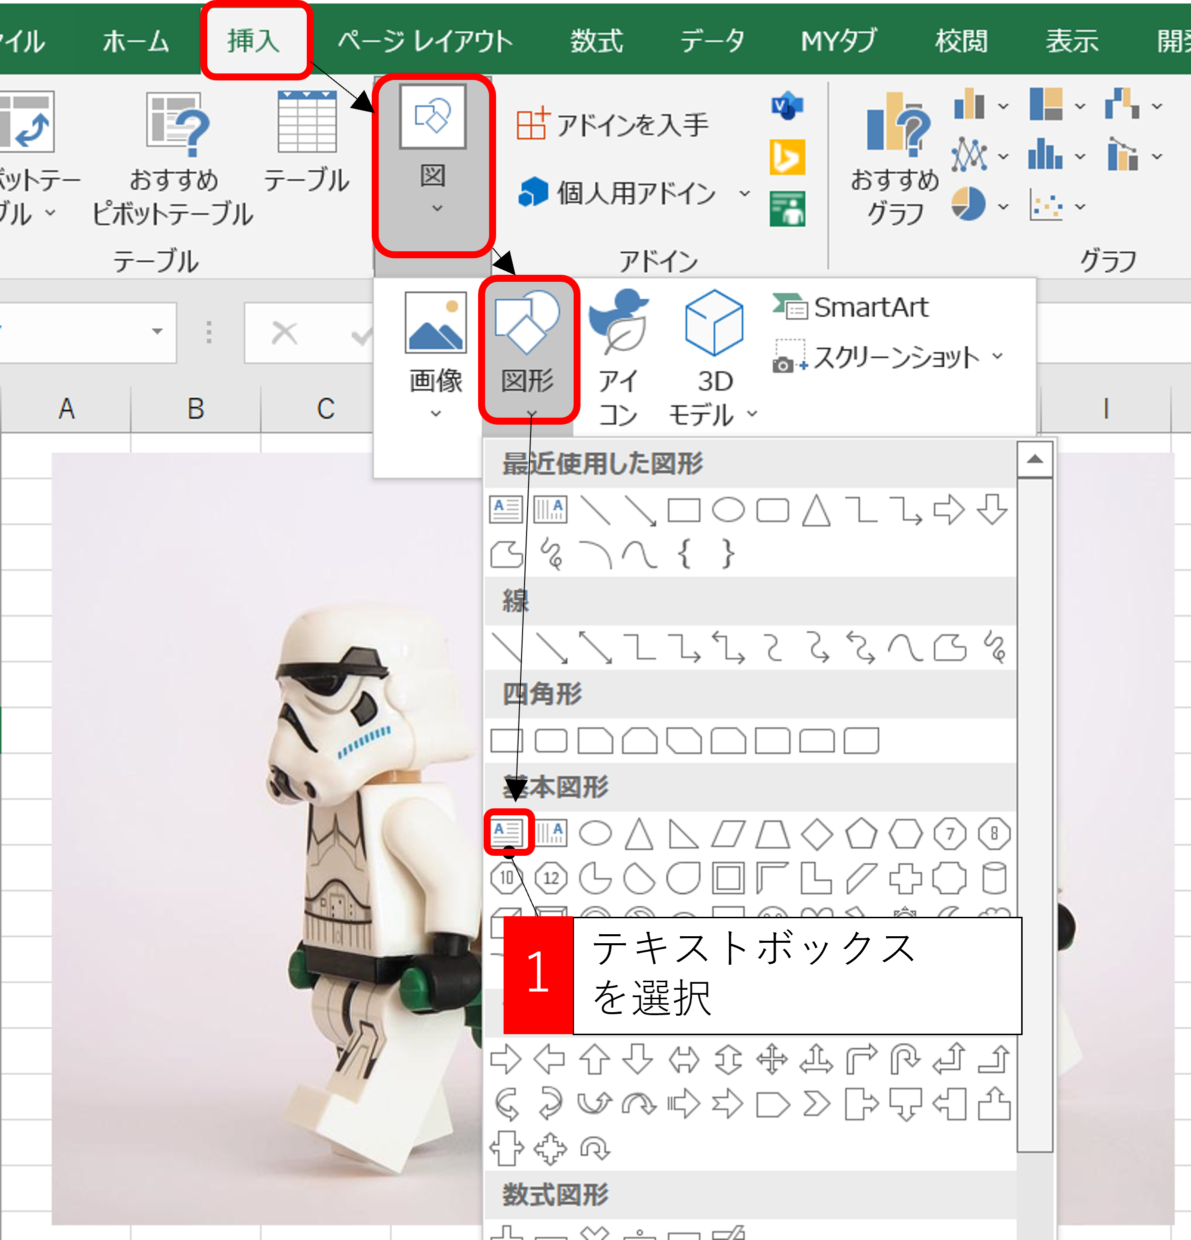1191x1240 pixels.
Task: Select the parallelogram shape
Action: [x=728, y=832]
